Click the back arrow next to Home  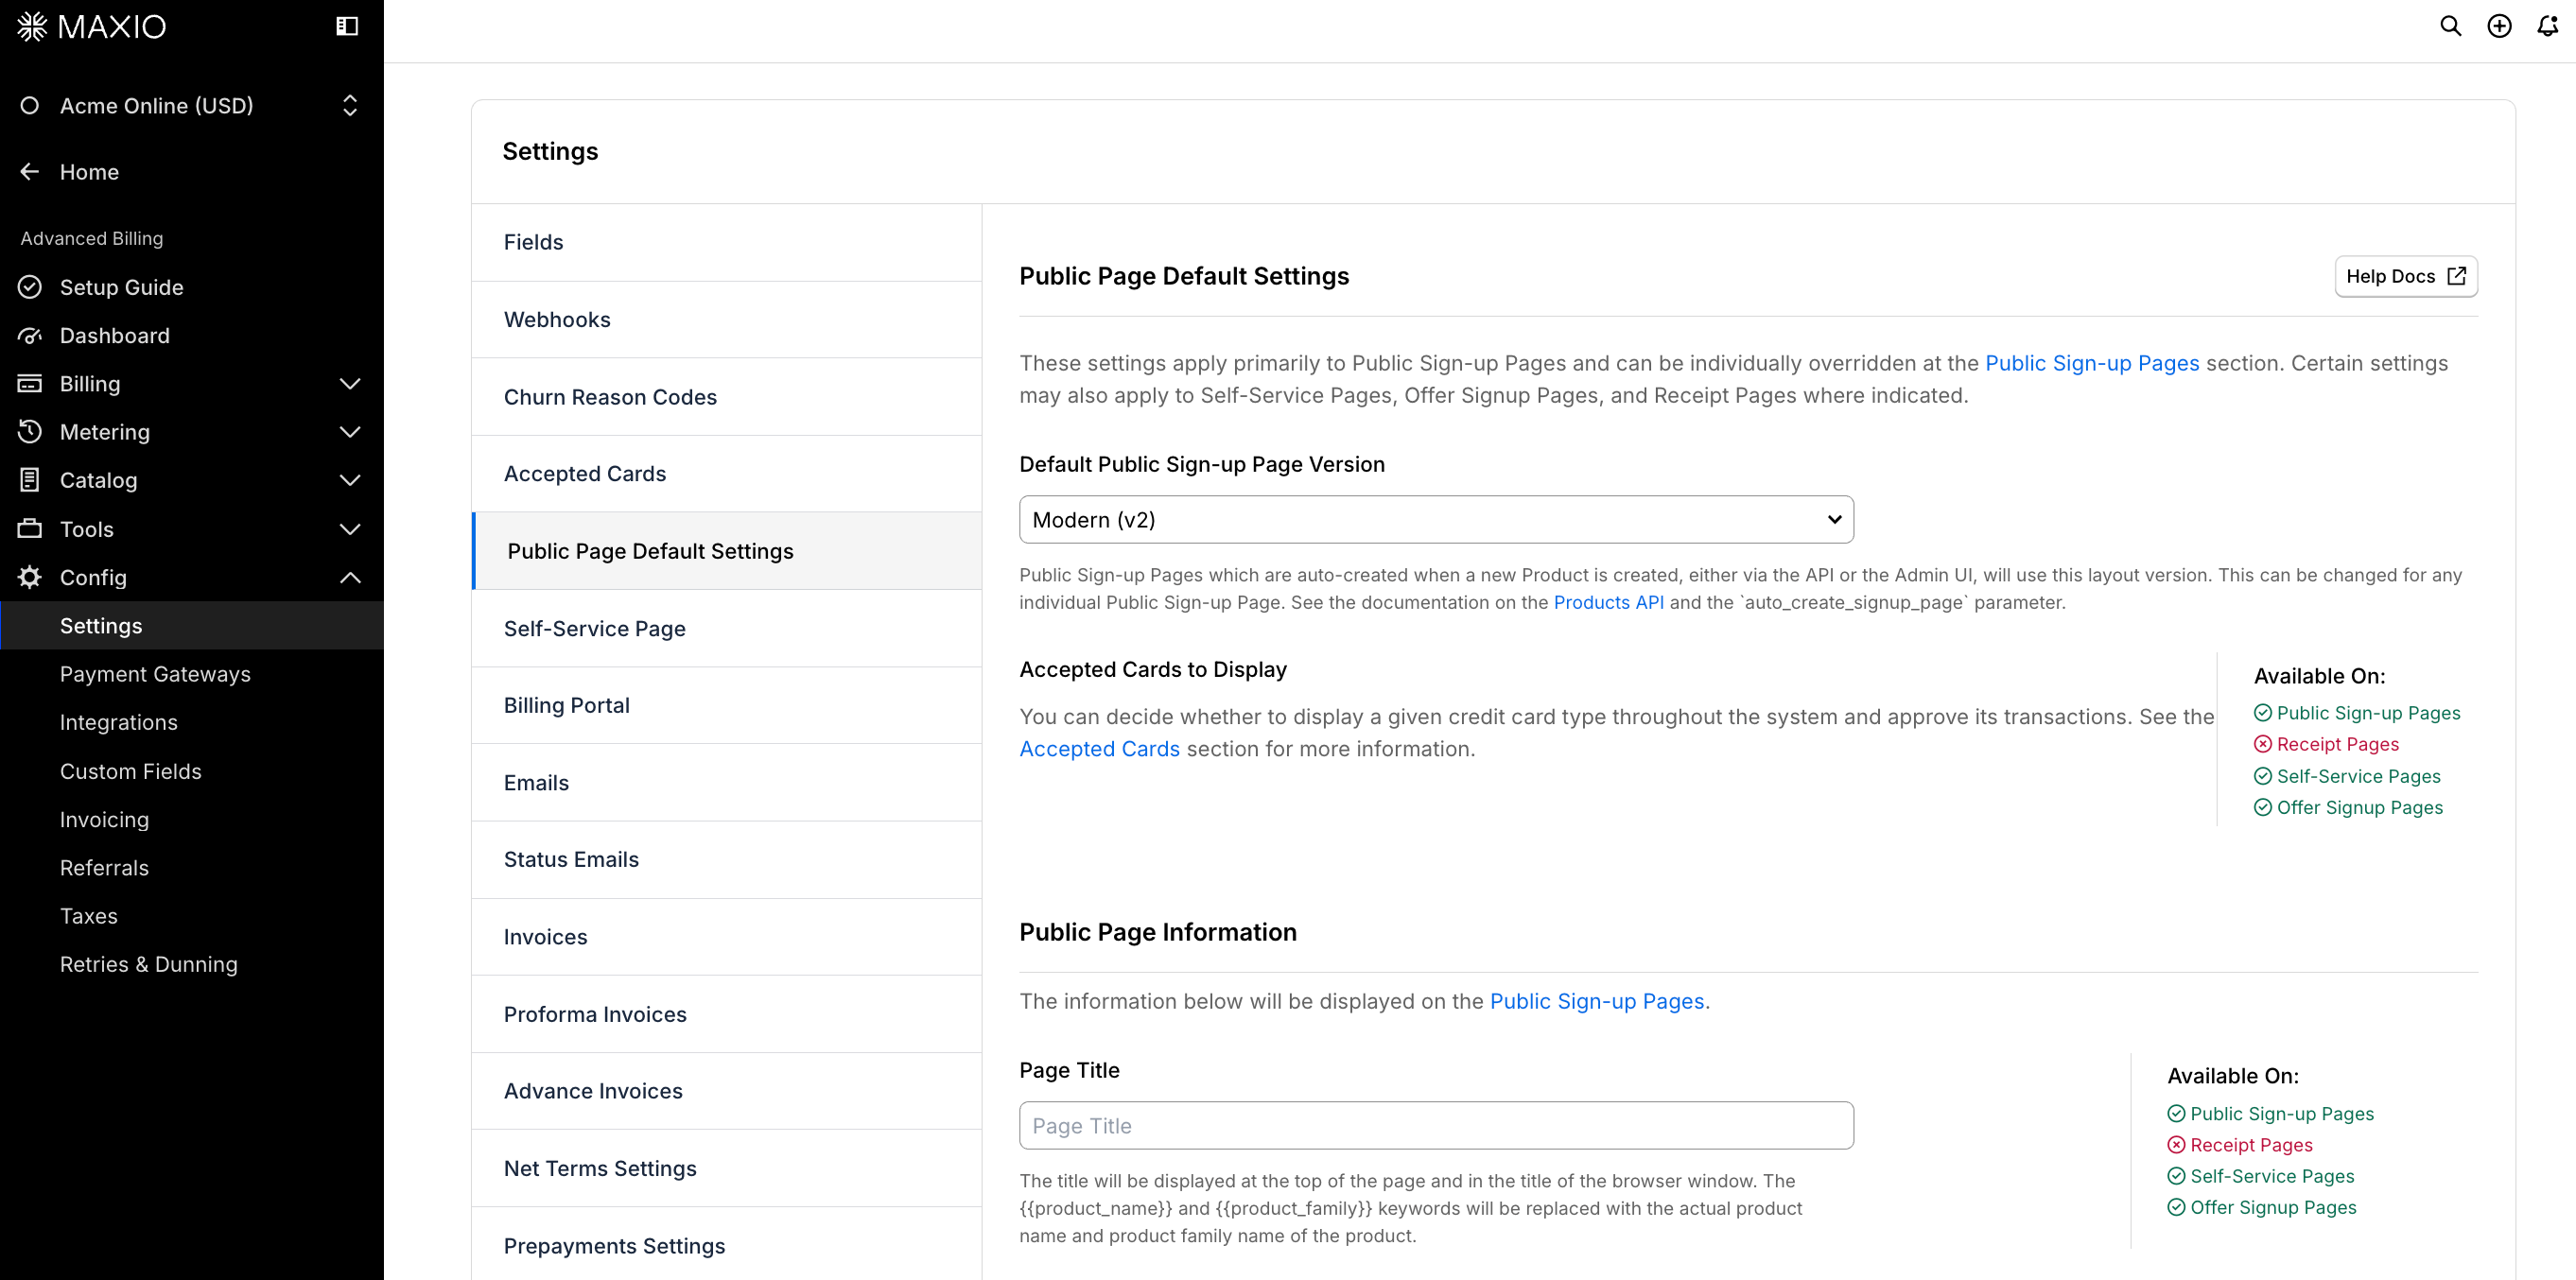(30, 171)
